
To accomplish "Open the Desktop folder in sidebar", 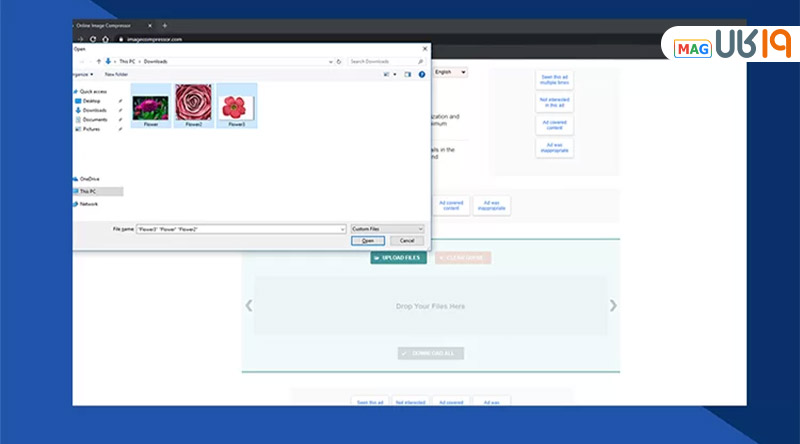I will coord(91,101).
